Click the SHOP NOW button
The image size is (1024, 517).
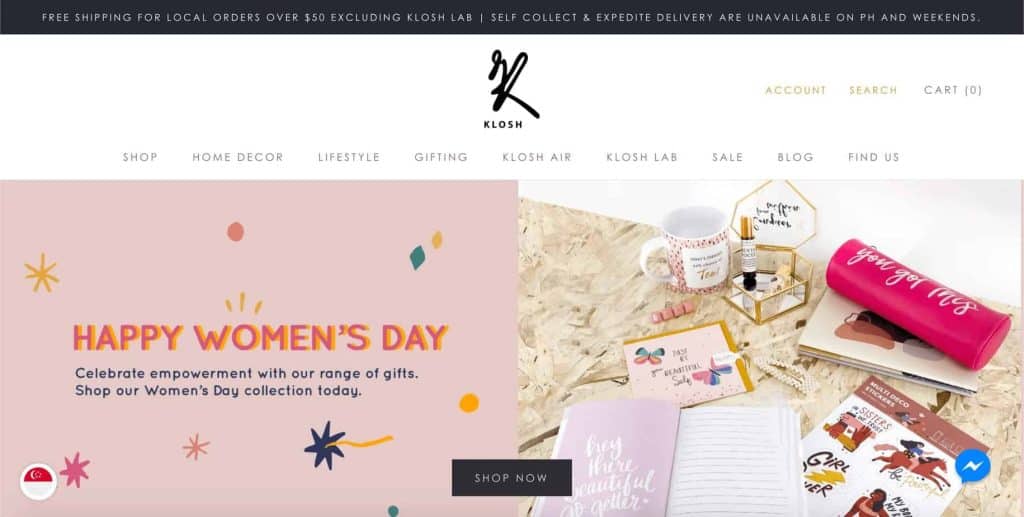pyautogui.click(x=512, y=478)
